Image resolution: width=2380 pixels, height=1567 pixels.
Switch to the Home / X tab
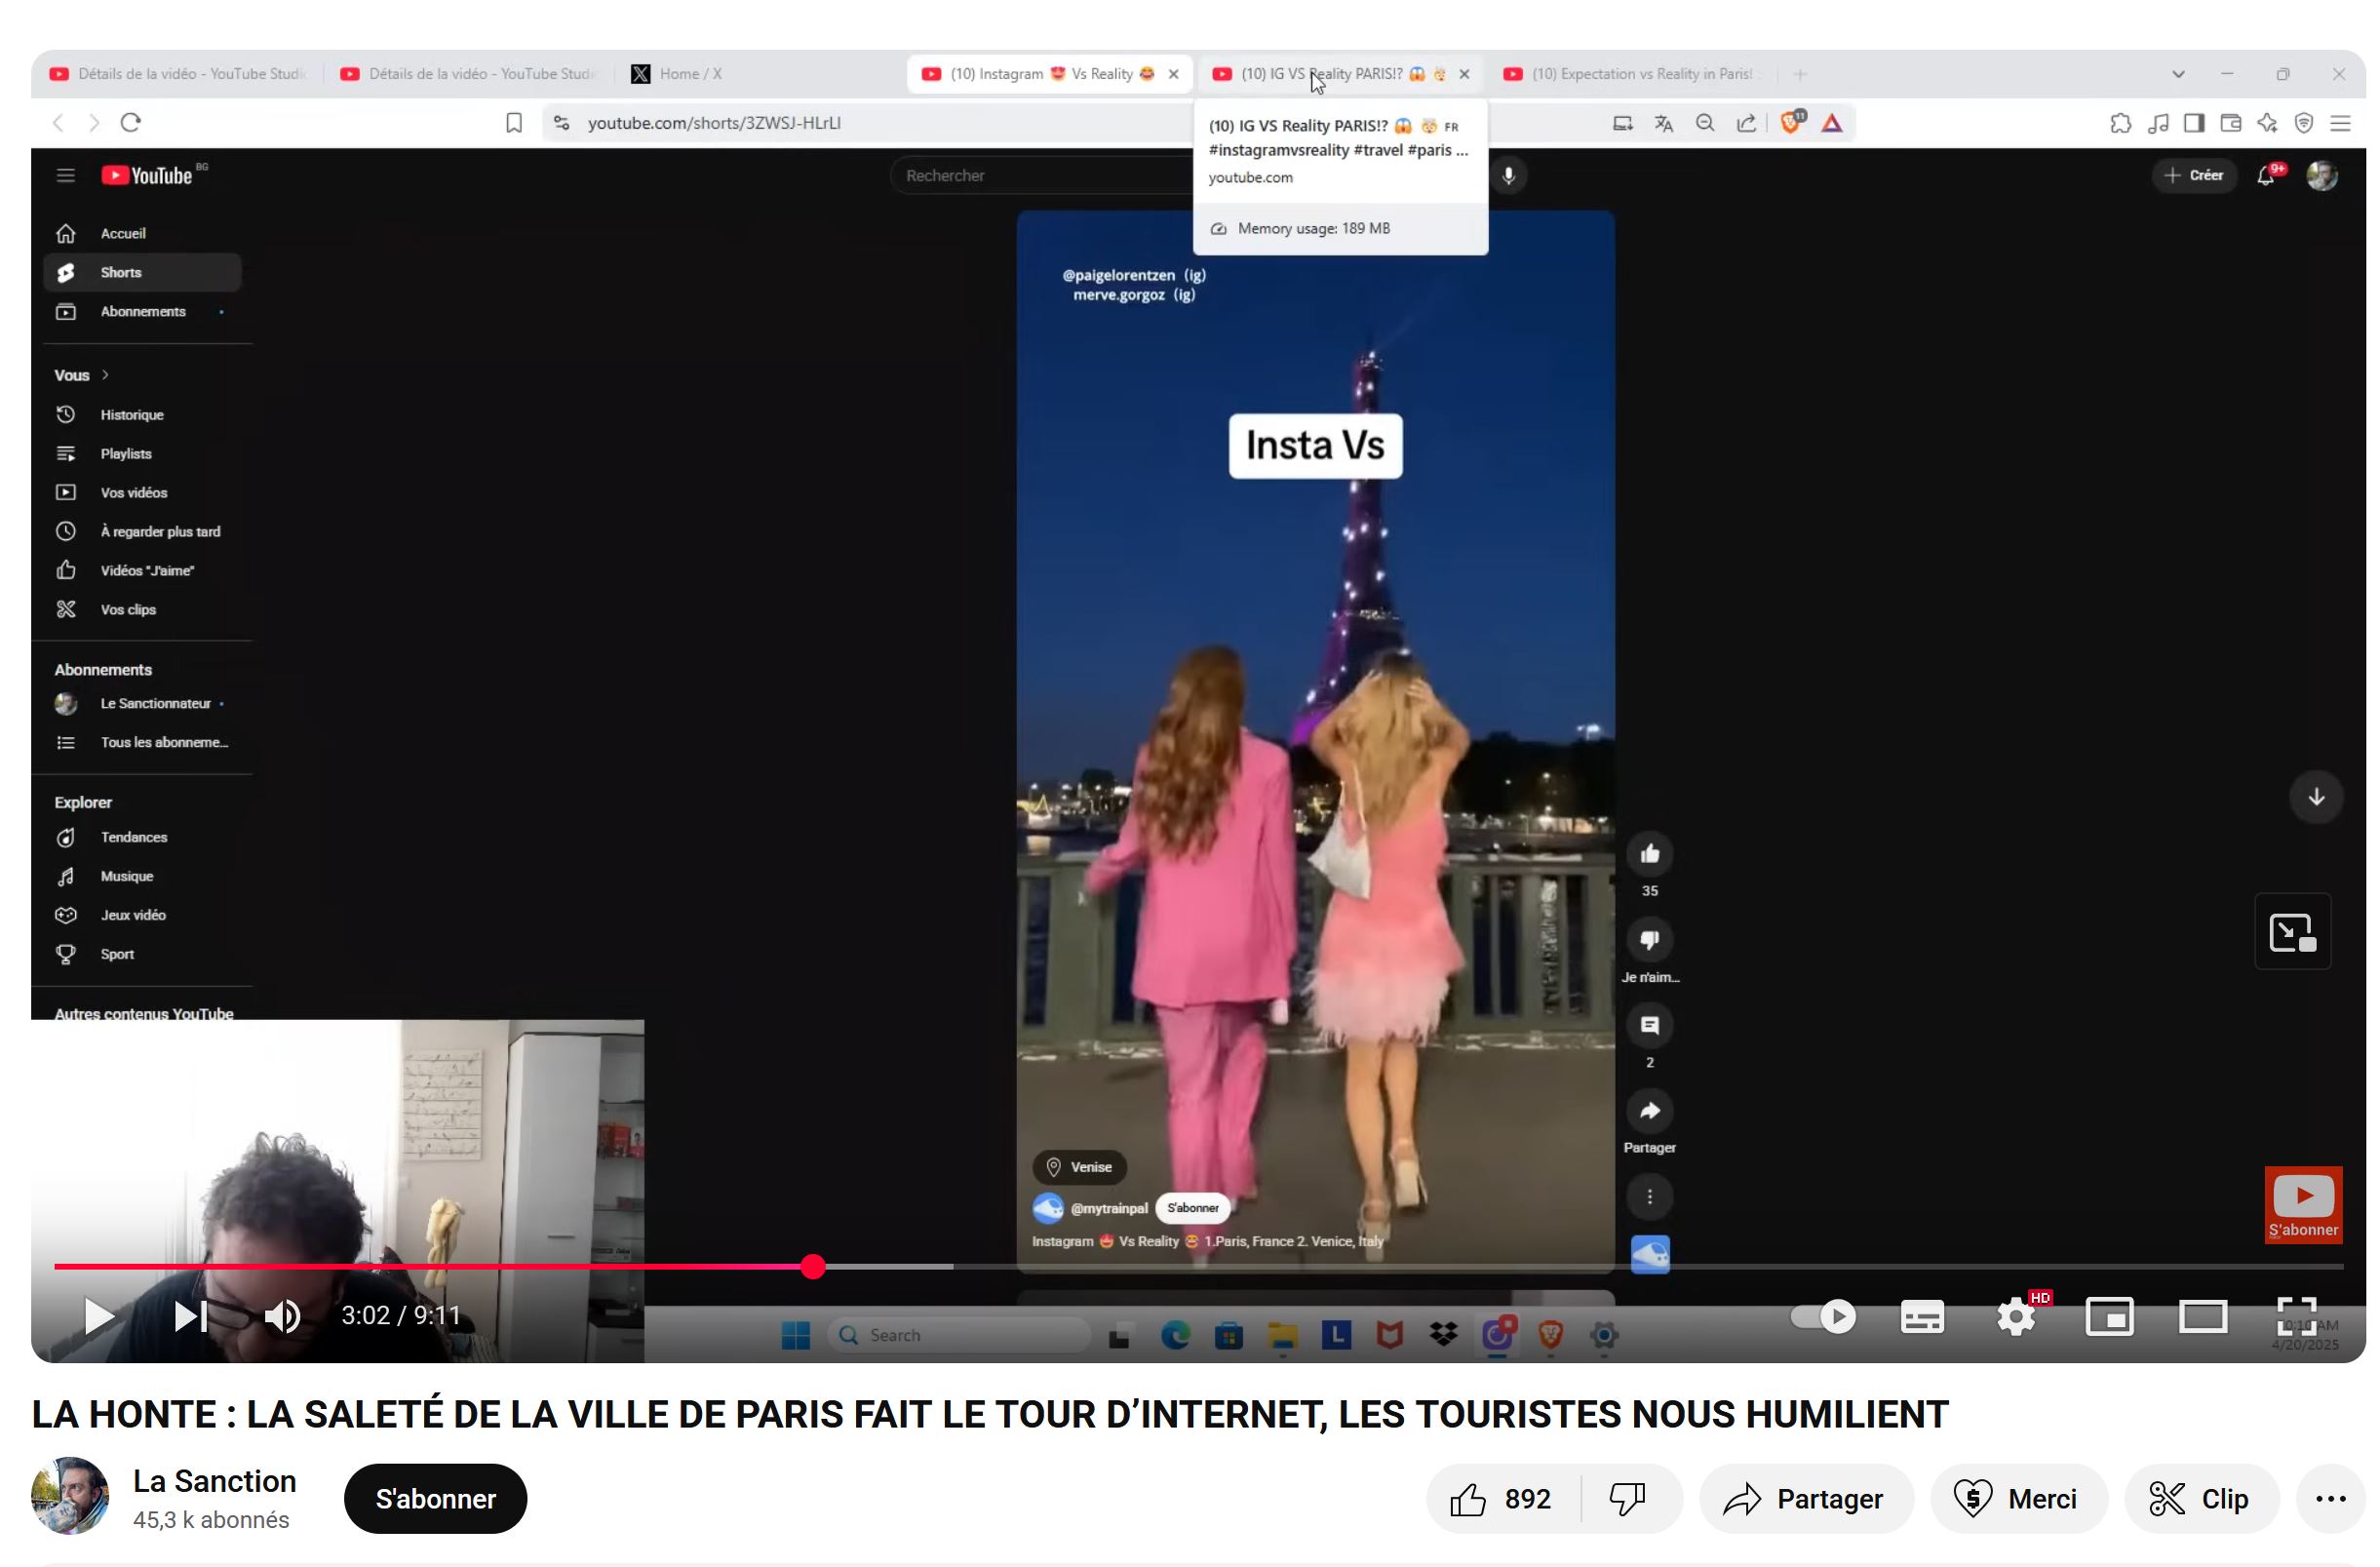coord(690,74)
